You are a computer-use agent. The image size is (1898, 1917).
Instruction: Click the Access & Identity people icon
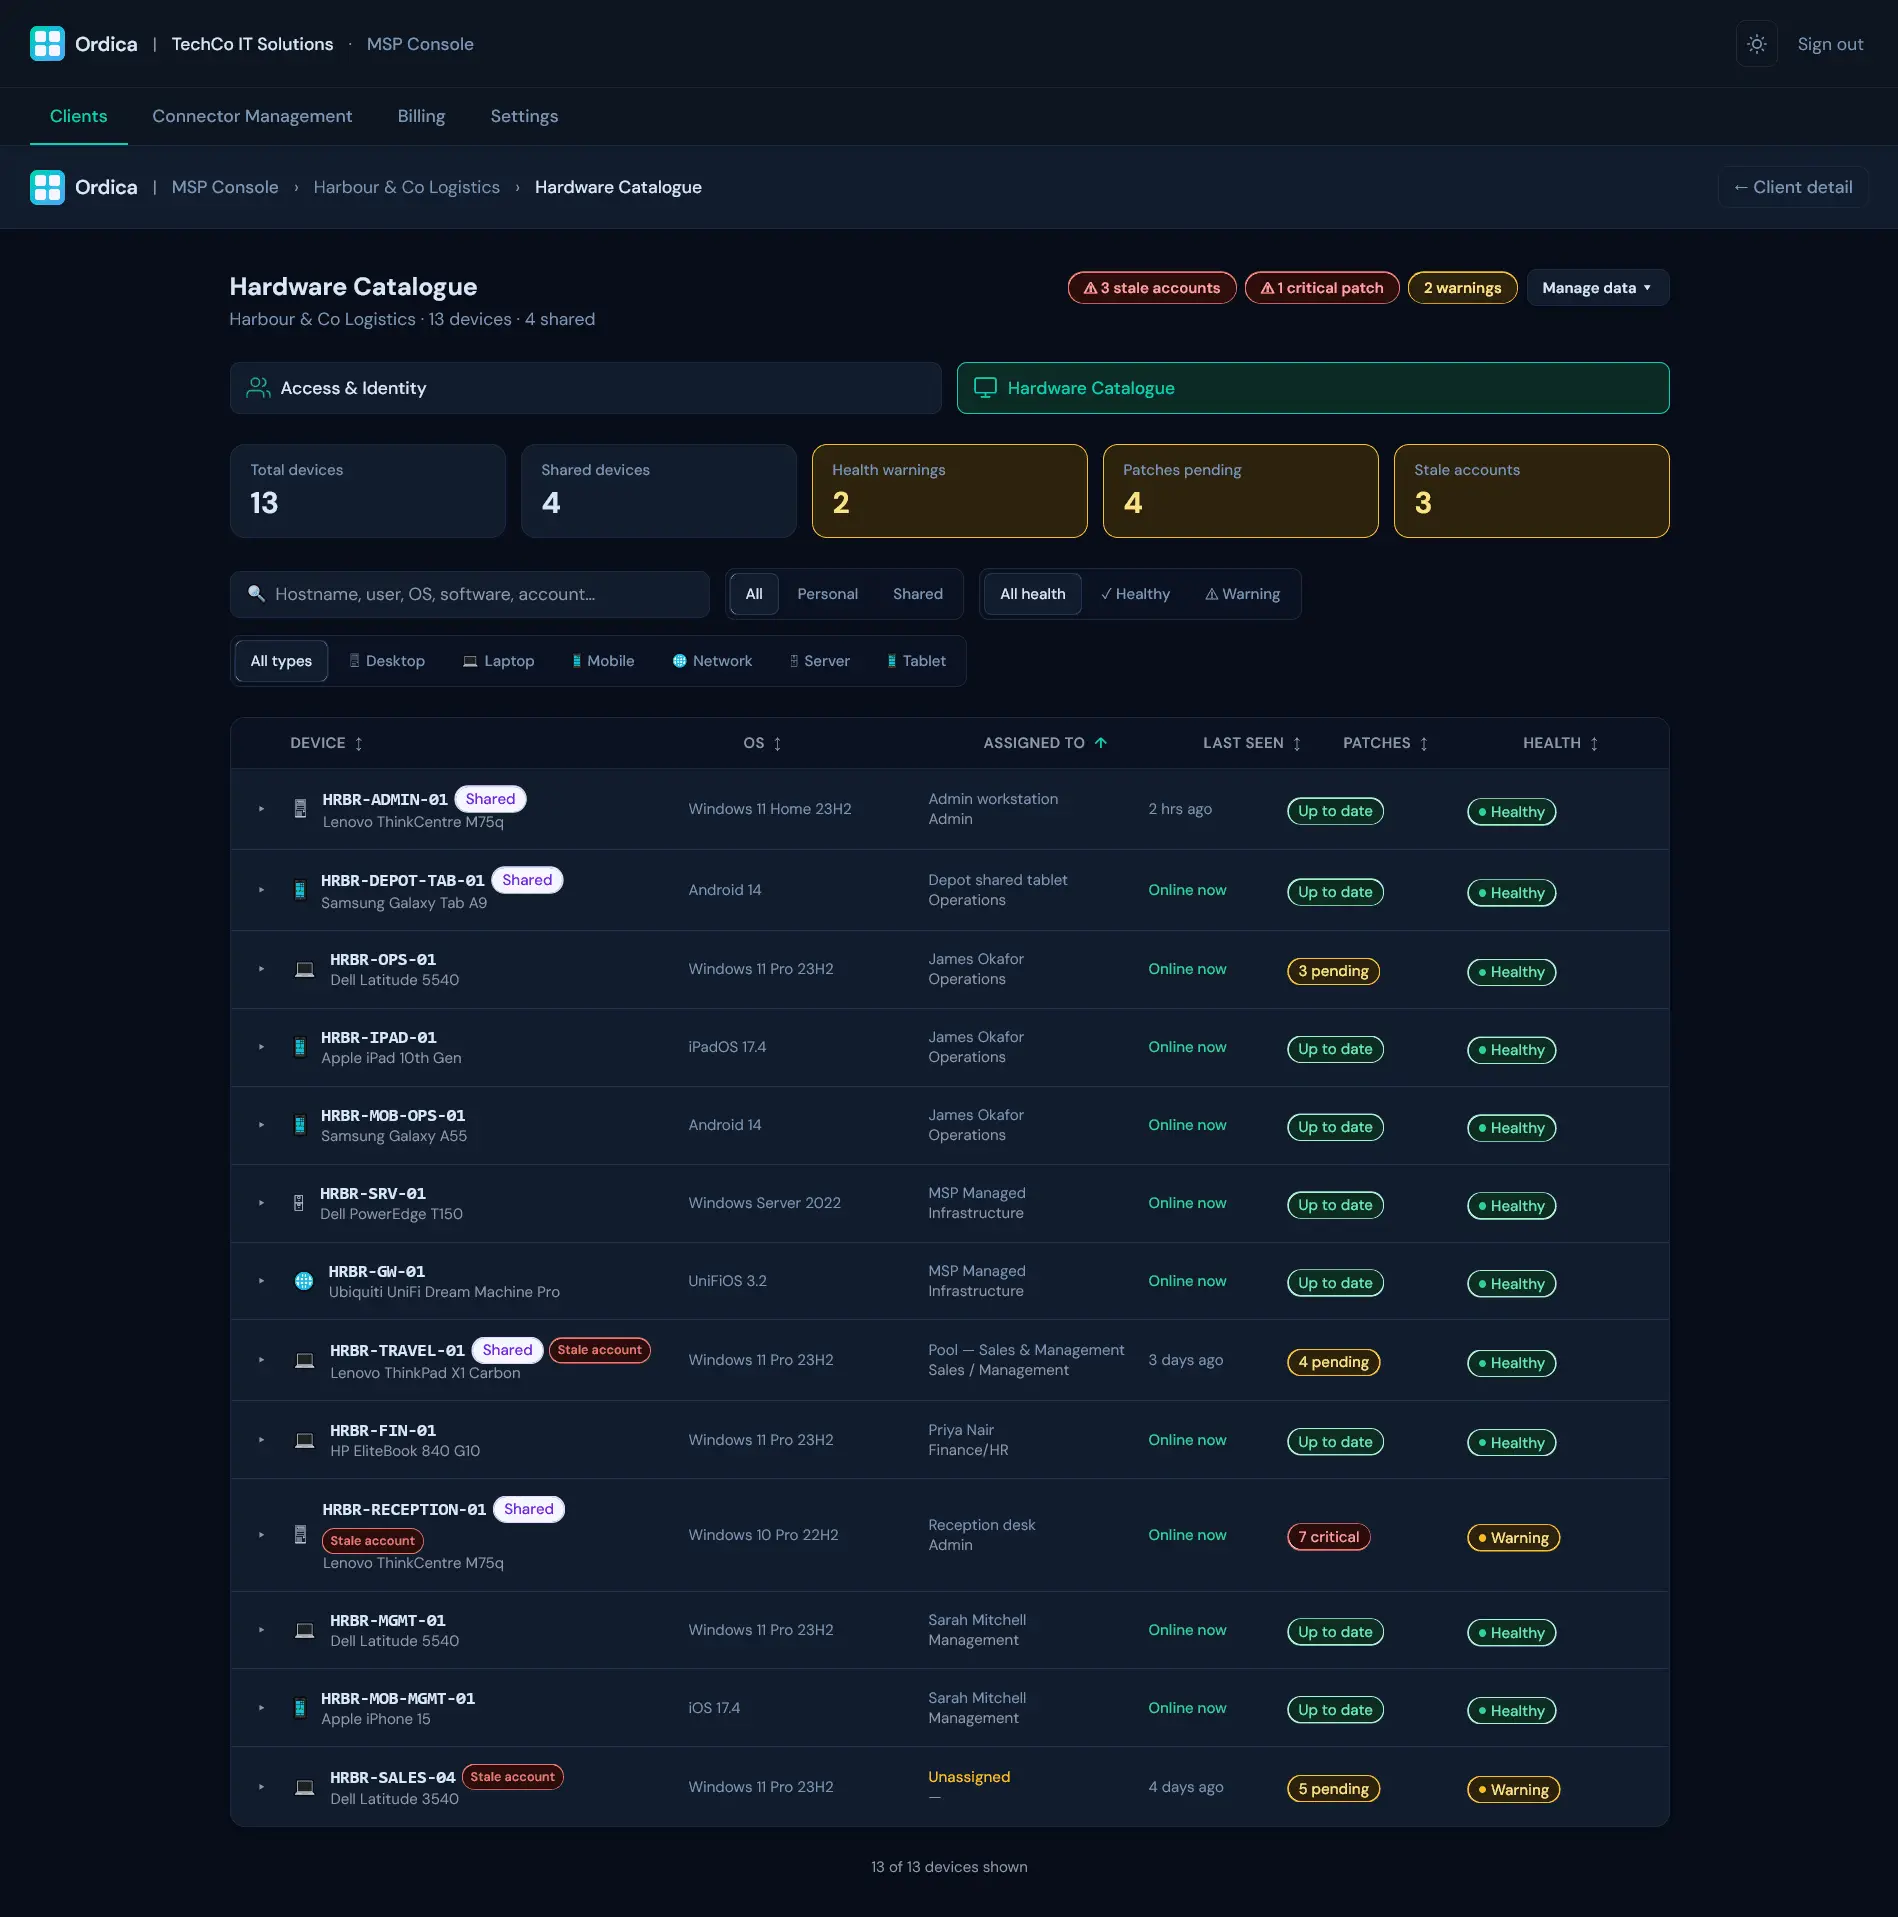[259, 388]
